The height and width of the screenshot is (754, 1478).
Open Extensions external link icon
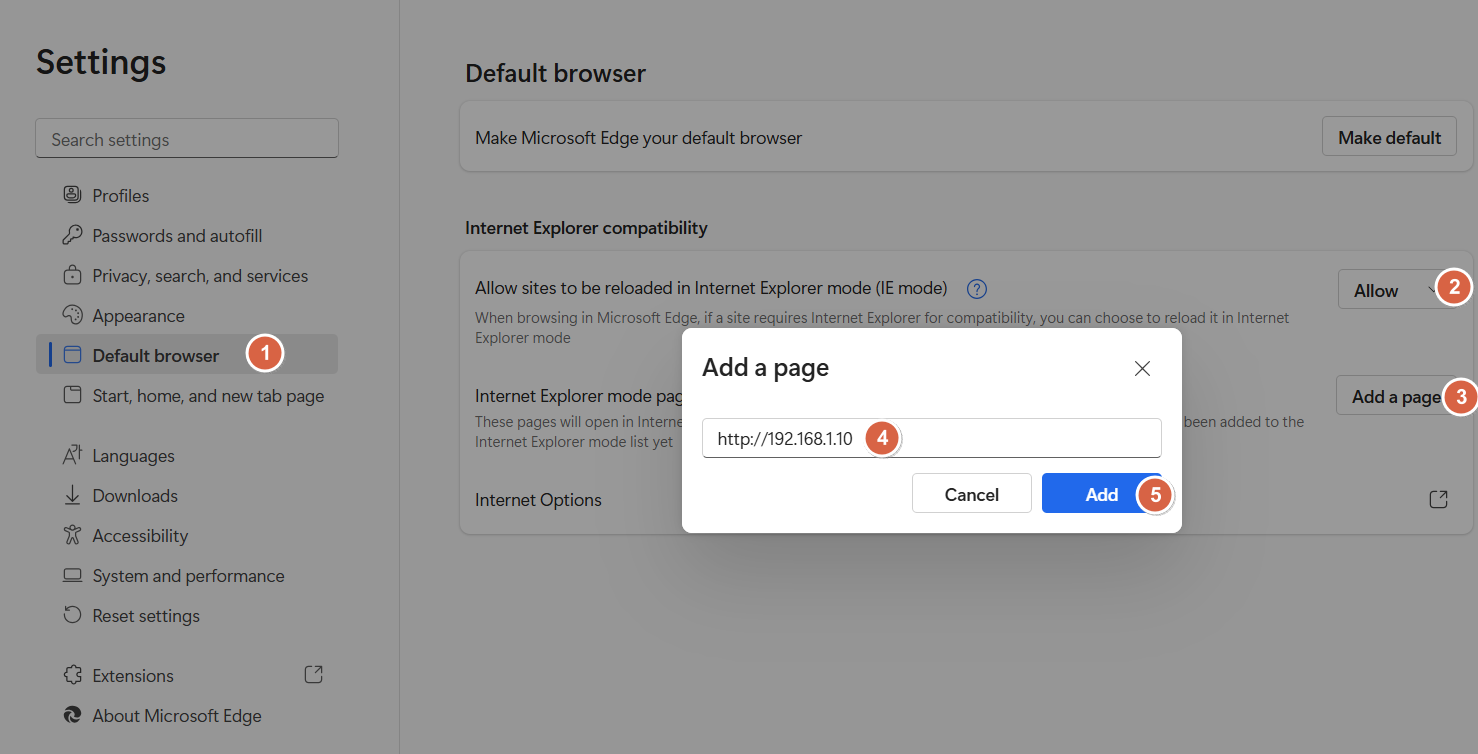tap(313, 675)
